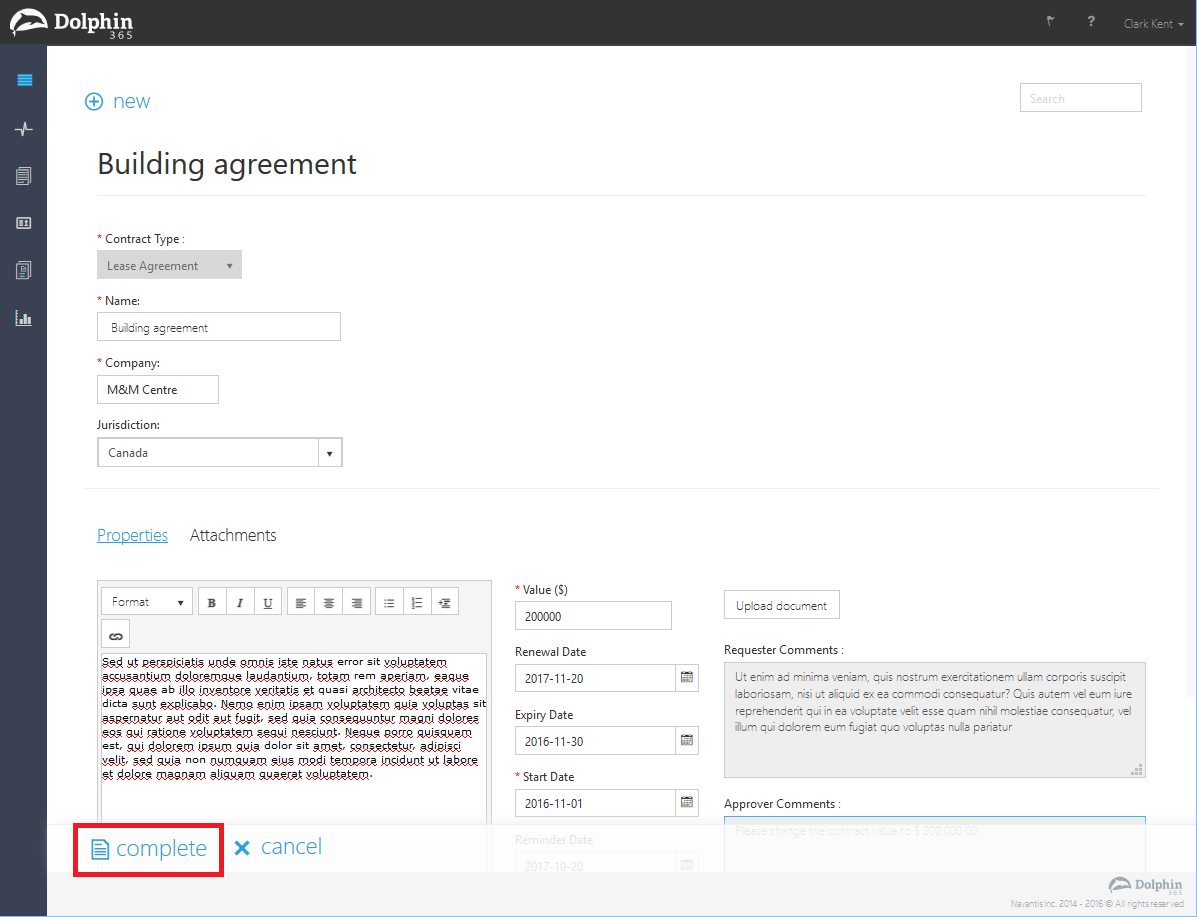Click the Expiry Date text field
Viewport: 1197px width, 917px height.
point(595,741)
